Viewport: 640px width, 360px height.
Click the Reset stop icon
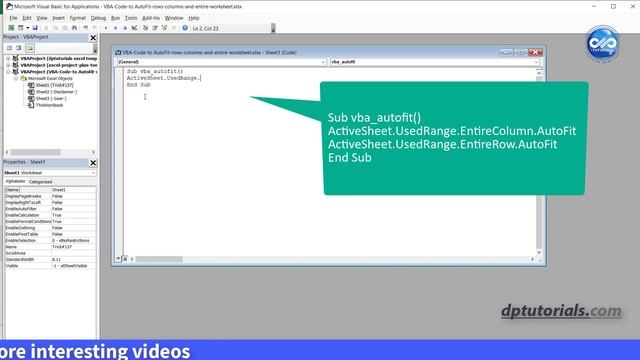point(125,28)
